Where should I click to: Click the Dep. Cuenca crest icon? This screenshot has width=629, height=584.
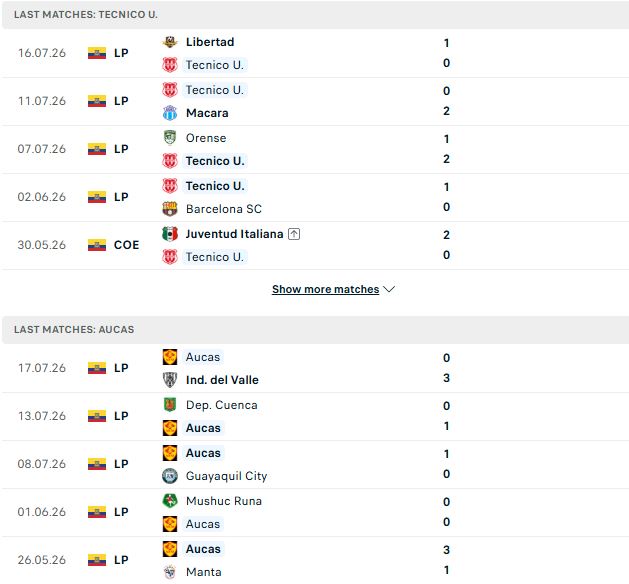(x=170, y=405)
